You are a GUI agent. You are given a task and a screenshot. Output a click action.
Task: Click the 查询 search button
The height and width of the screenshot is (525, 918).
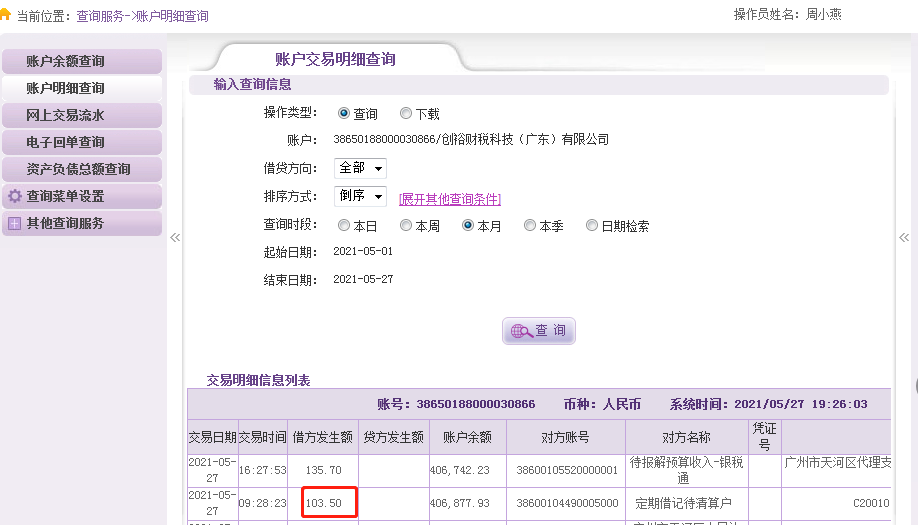[x=539, y=331]
